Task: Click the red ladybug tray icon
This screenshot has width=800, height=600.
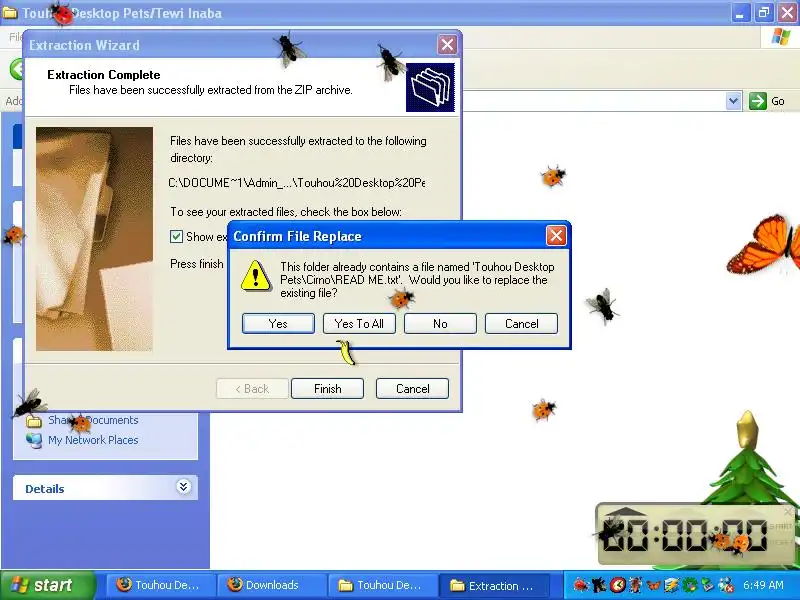Action: [x=581, y=585]
